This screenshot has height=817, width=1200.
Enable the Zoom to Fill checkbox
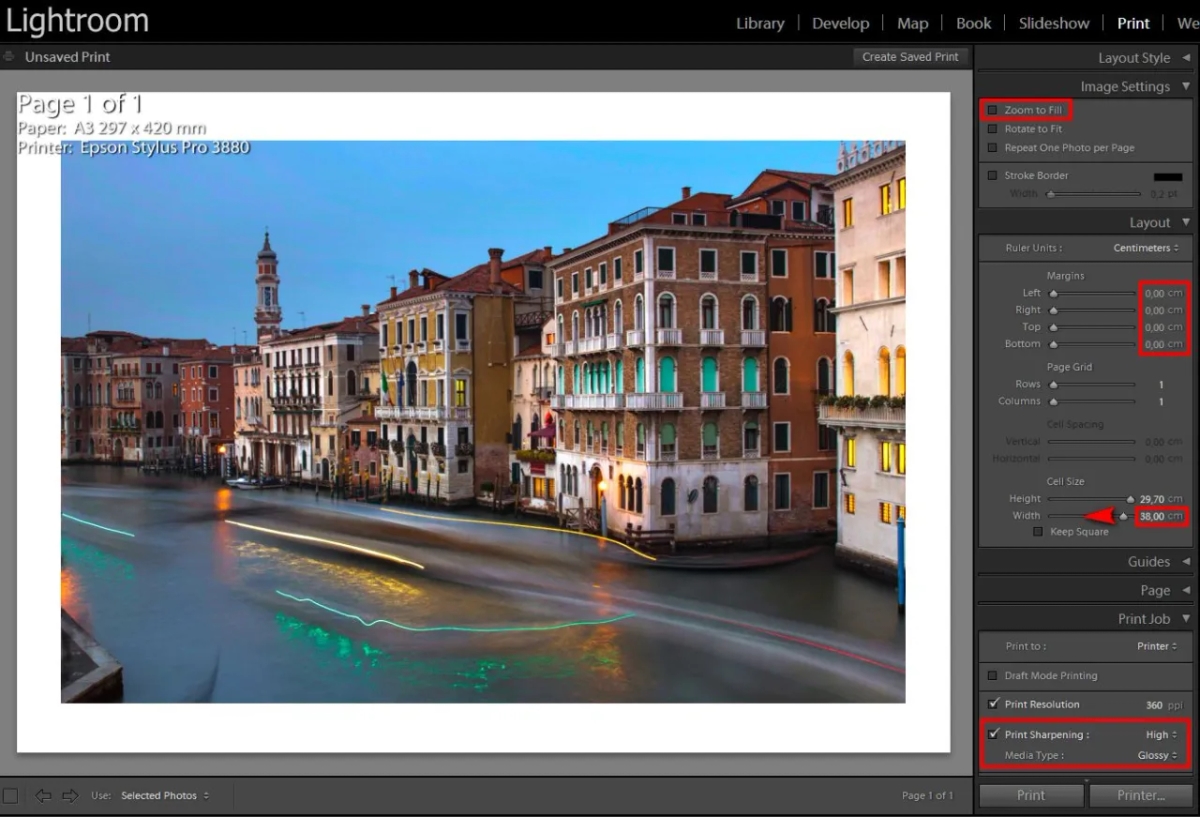[x=993, y=110]
